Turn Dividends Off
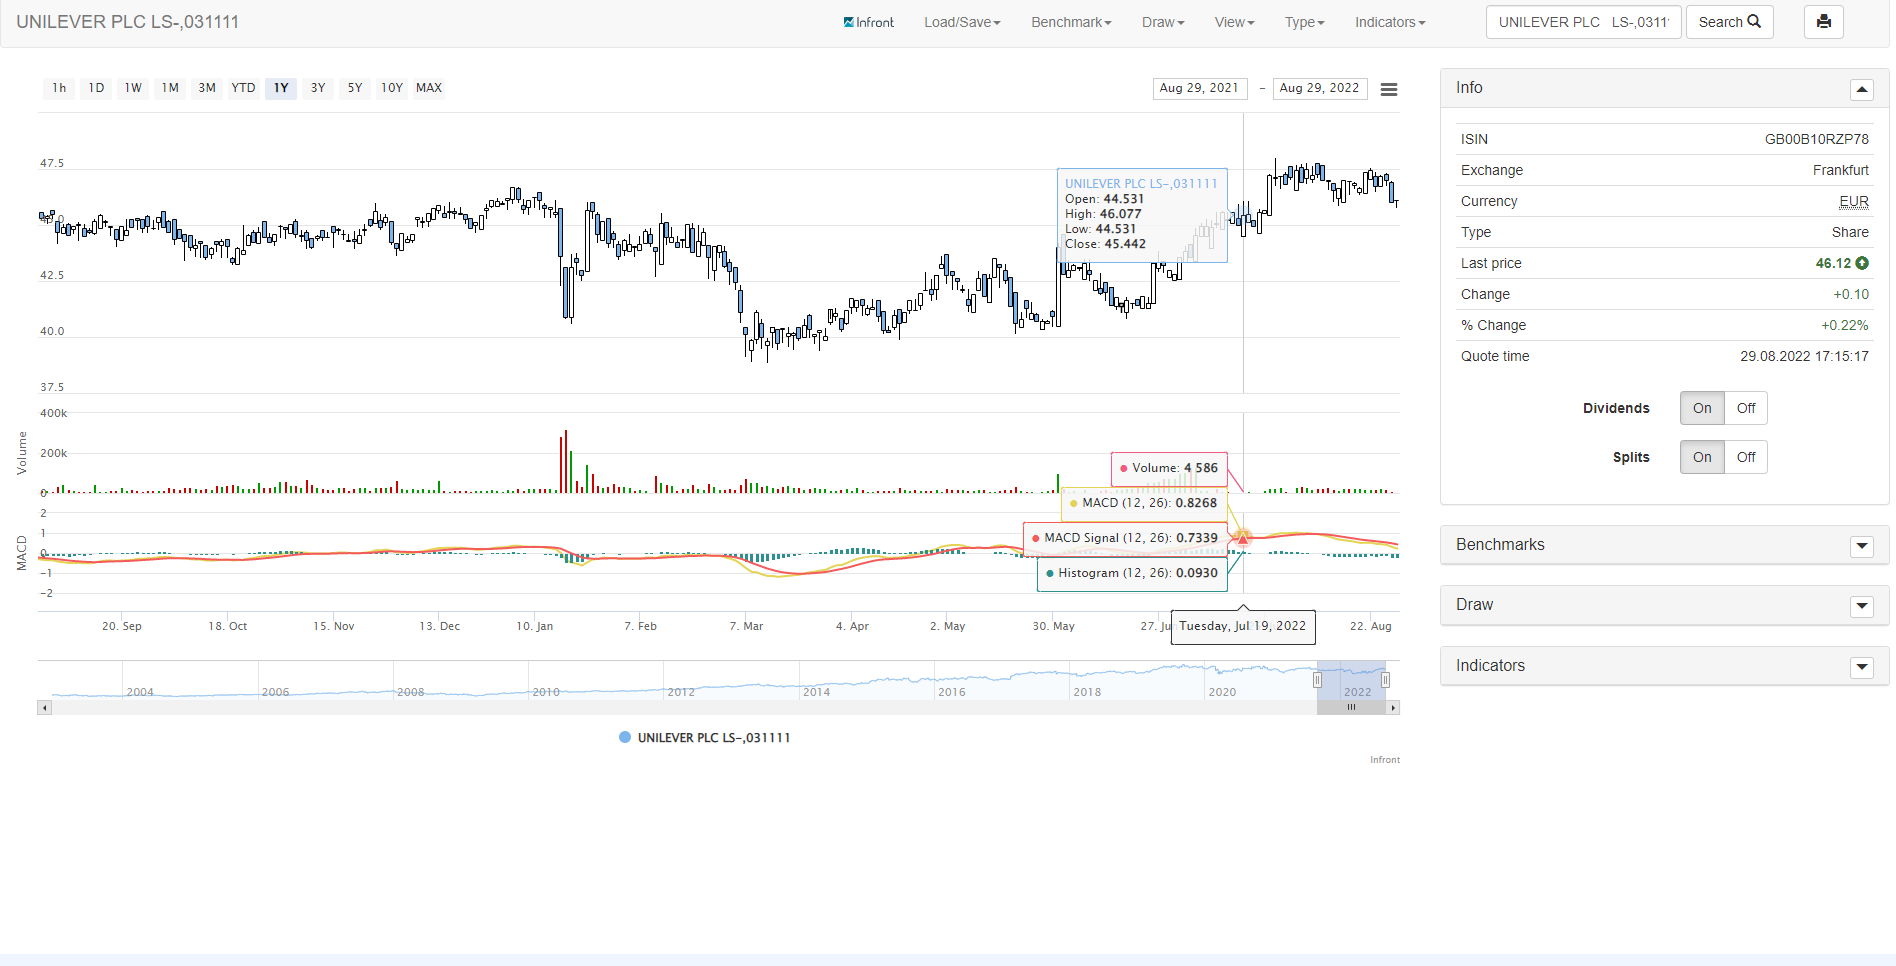Screen dimensions: 1896x966 pos(1745,408)
